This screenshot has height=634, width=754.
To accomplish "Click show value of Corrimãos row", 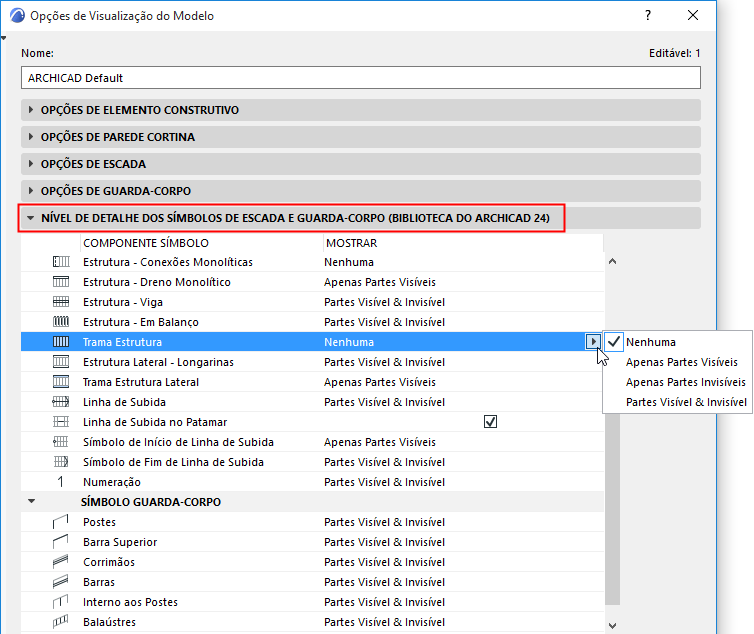I will pyautogui.click(x=384, y=562).
